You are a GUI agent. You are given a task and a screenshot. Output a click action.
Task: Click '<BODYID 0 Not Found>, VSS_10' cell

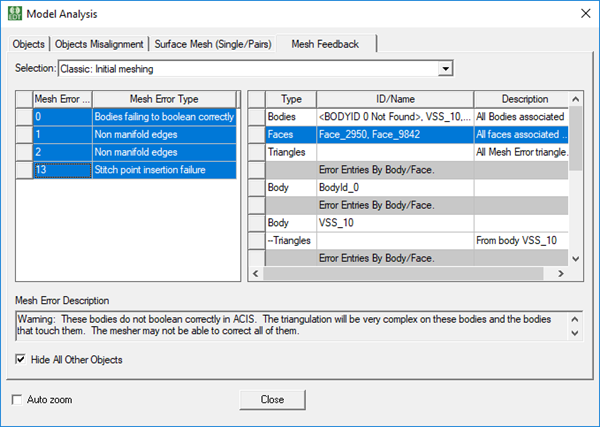pyautogui.click(x=395, y=117)
